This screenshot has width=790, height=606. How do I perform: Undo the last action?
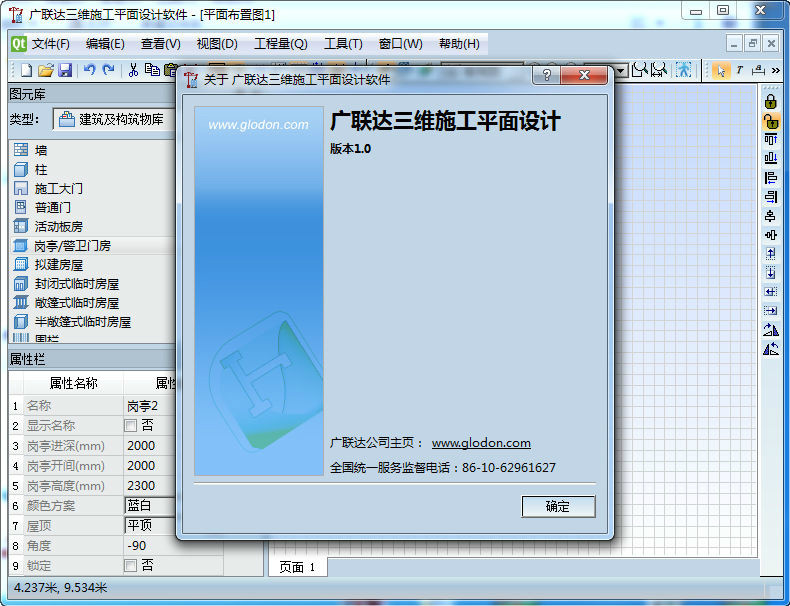(x=90, y=70)
